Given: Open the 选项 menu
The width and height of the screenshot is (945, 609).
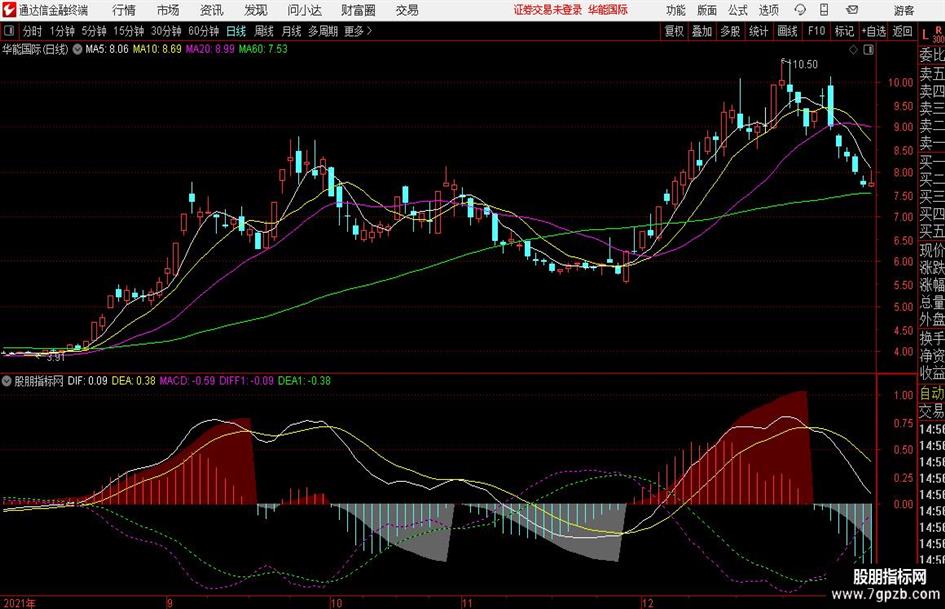Looking at the screenshot, I should tap(768, 10).
